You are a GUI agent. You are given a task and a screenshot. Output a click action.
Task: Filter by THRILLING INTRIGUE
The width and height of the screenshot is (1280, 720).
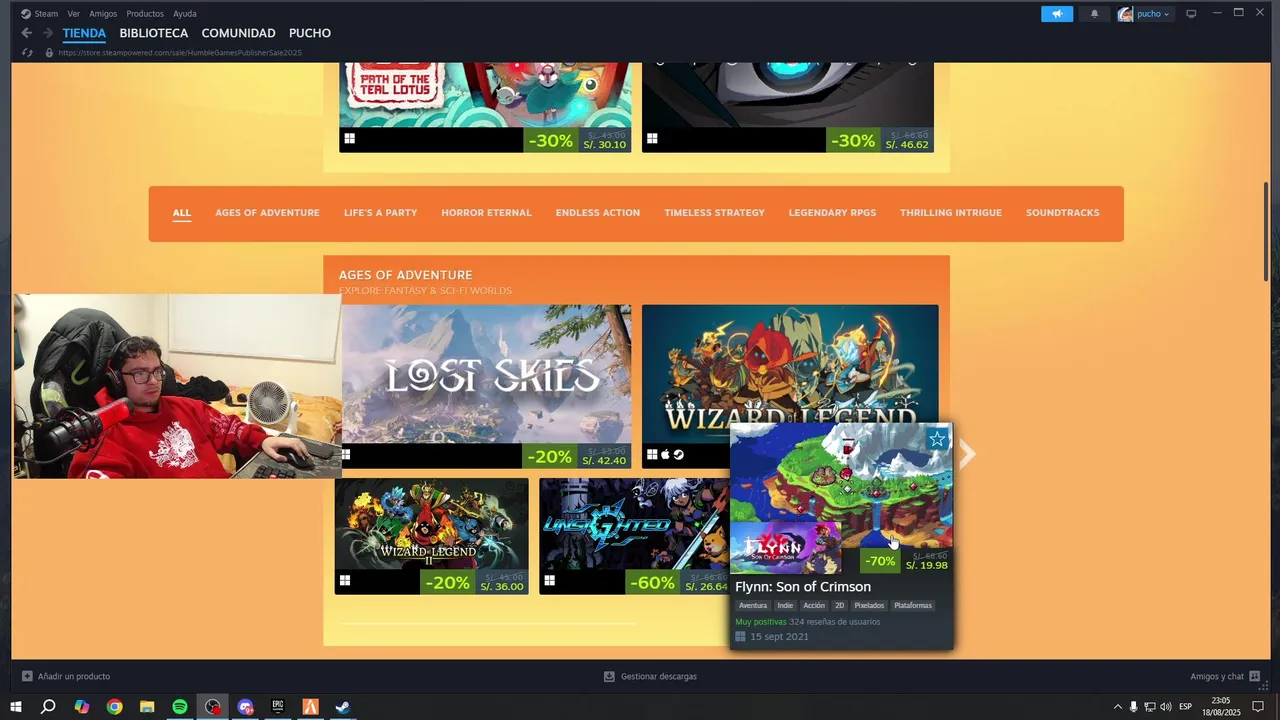pyautogui.click(x=951, y=213)
